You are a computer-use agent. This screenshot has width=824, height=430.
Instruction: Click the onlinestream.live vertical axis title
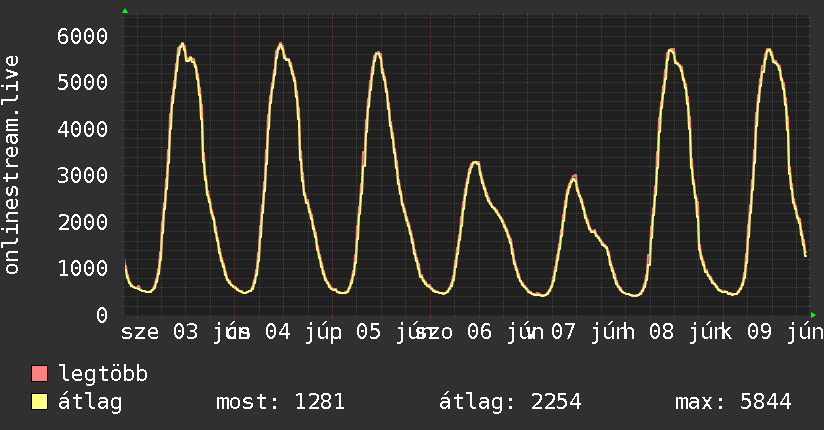point(11,165)
